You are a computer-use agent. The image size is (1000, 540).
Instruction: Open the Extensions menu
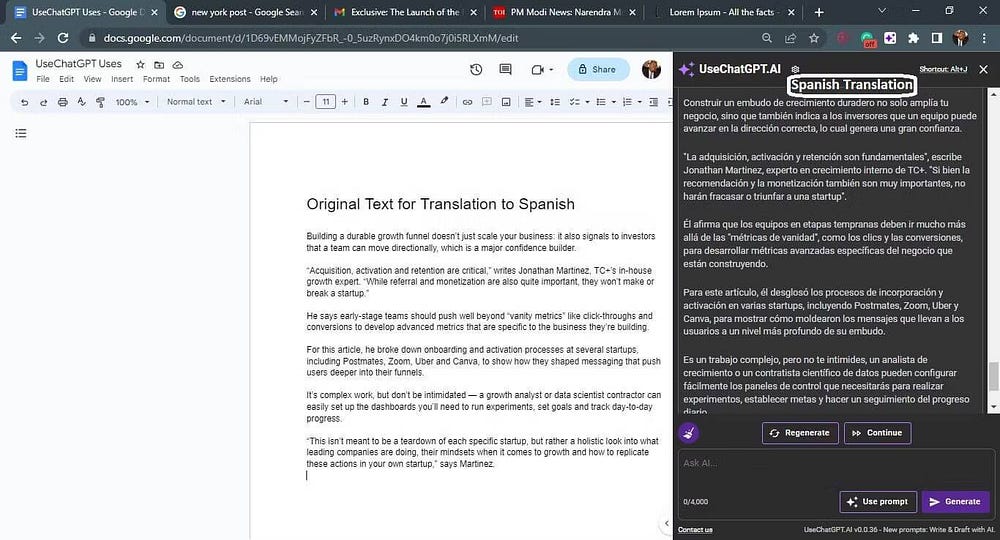click(x=229, y=79)
